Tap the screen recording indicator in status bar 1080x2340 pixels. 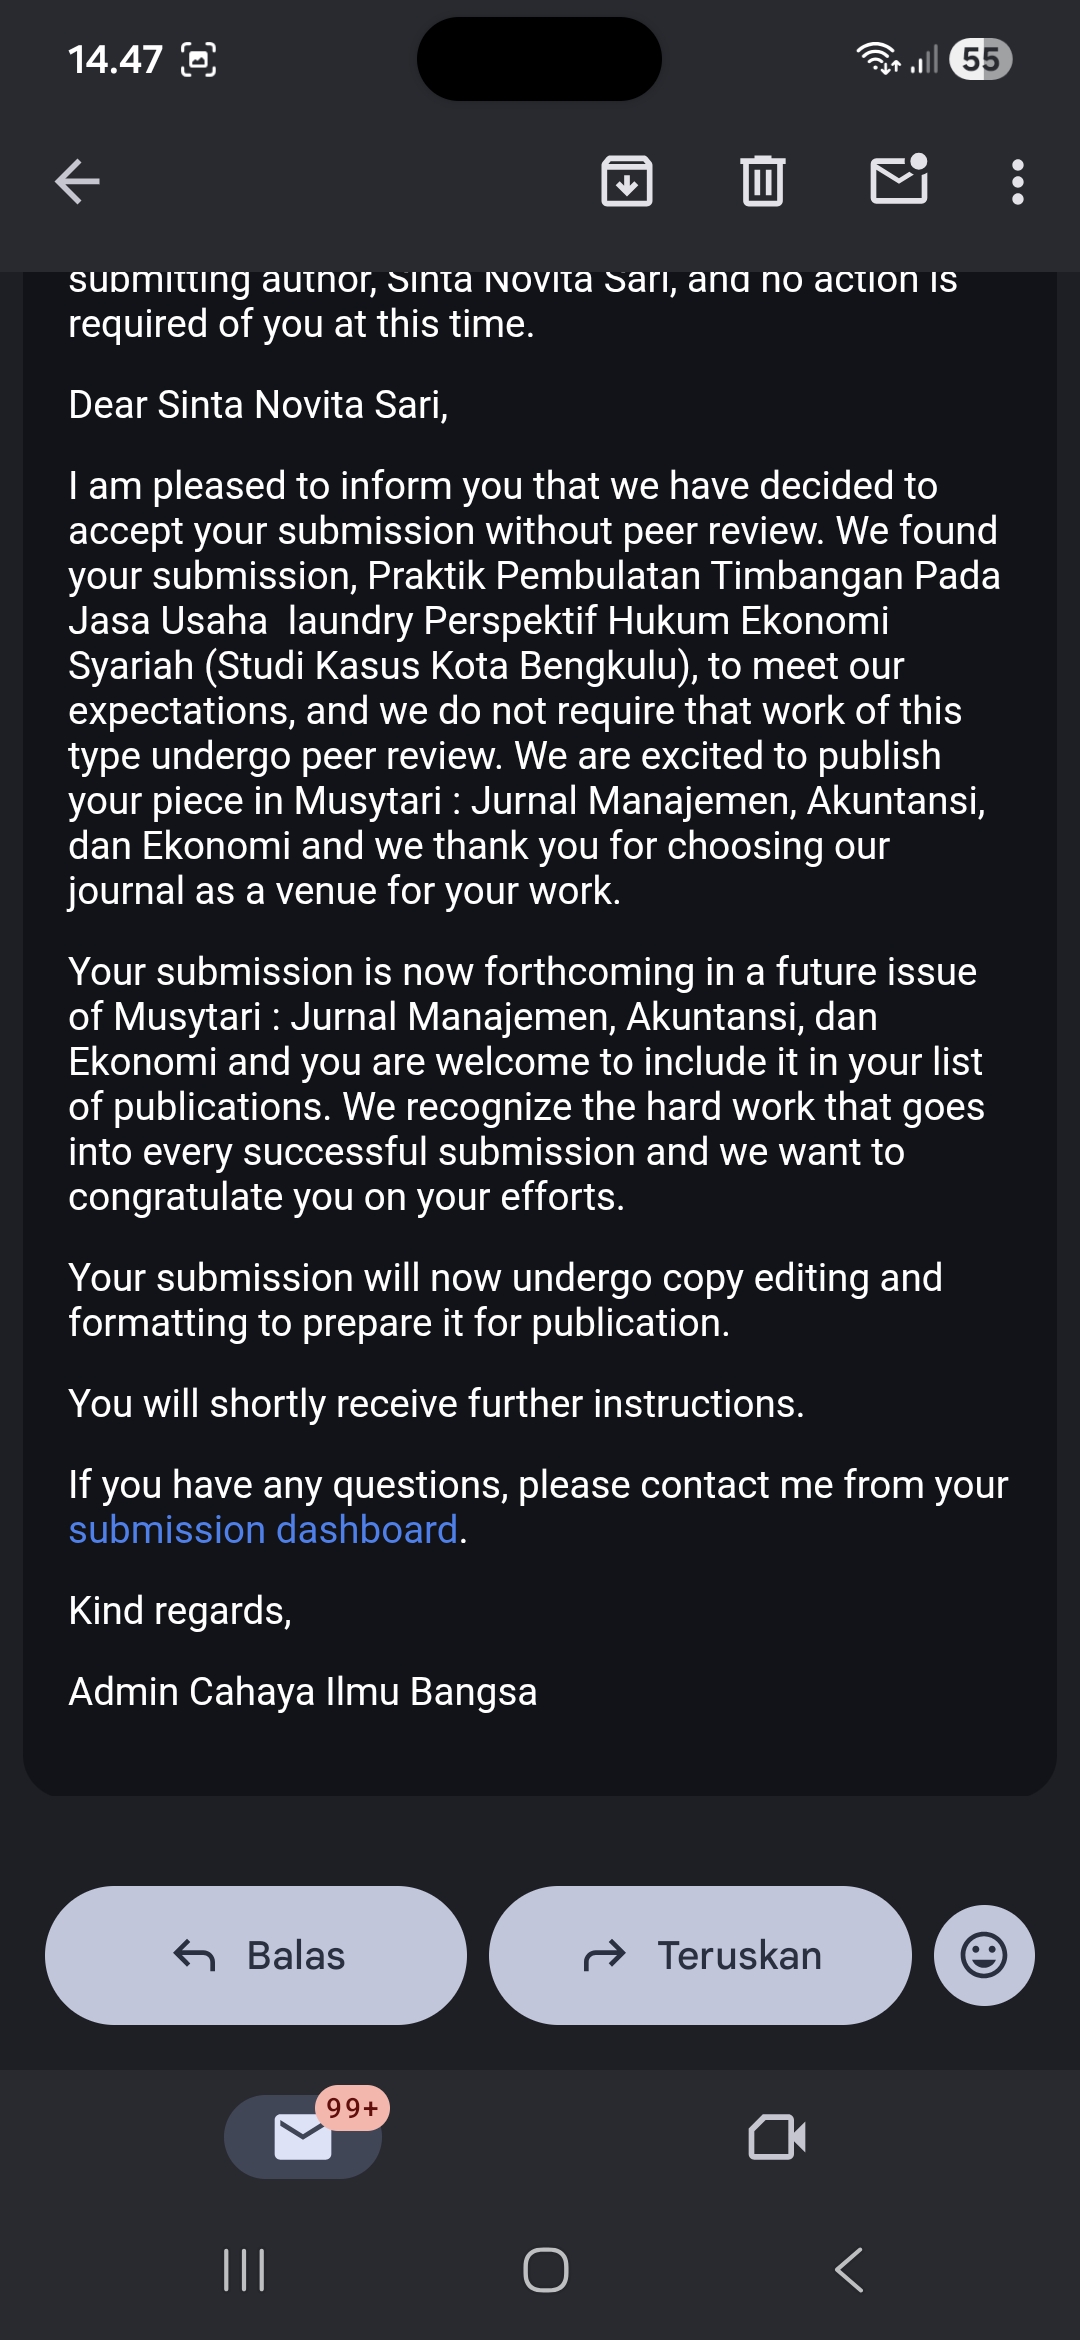[x=198, y=60]
